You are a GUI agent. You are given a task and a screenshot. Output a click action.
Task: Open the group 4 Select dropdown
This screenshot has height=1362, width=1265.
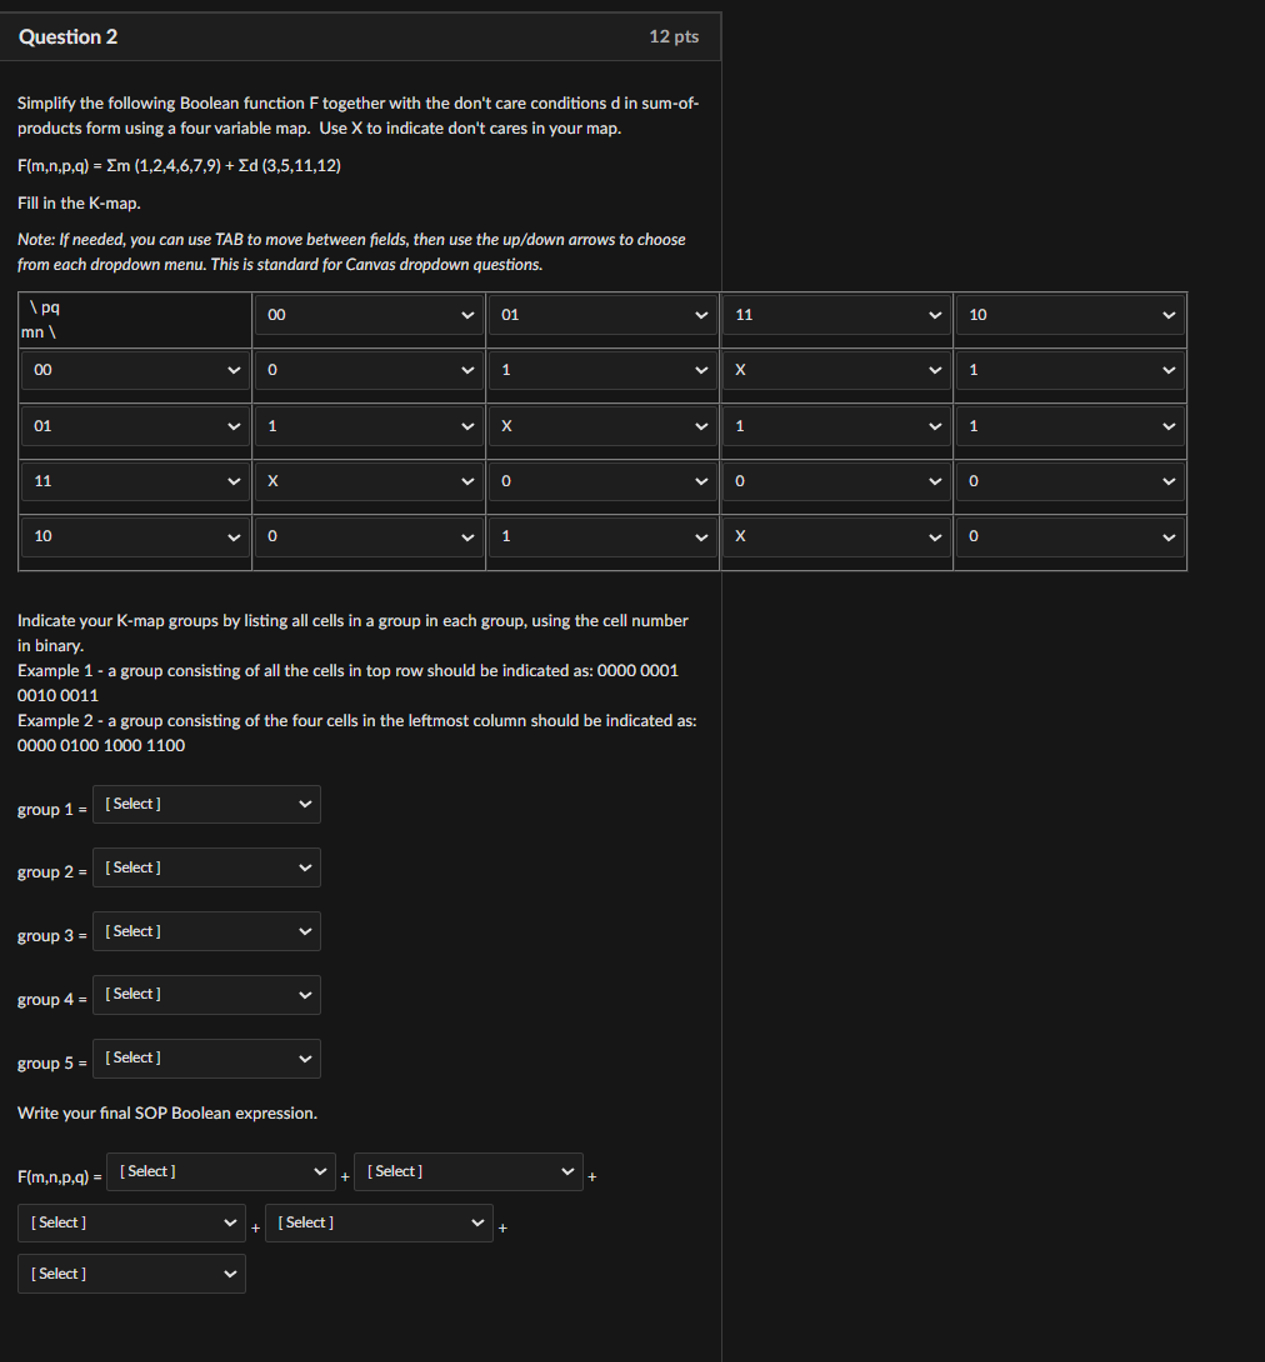[206, 994]
